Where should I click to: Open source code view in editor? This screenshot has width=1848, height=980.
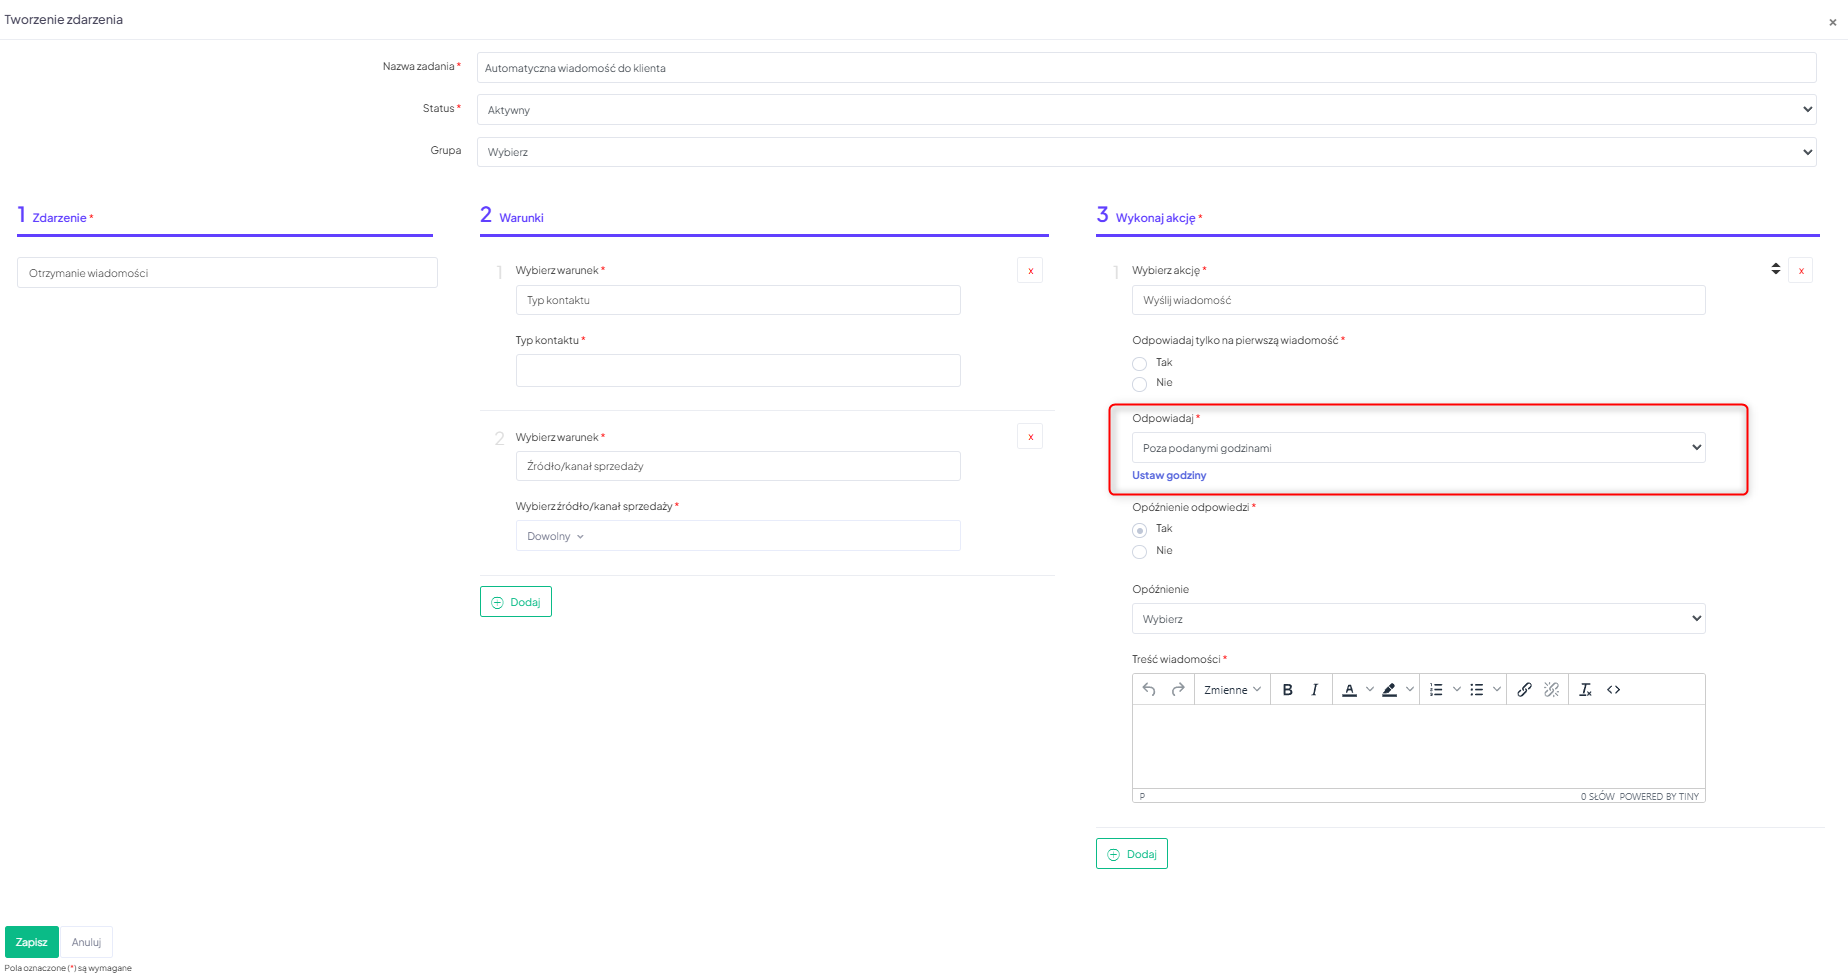point(1613,690)
